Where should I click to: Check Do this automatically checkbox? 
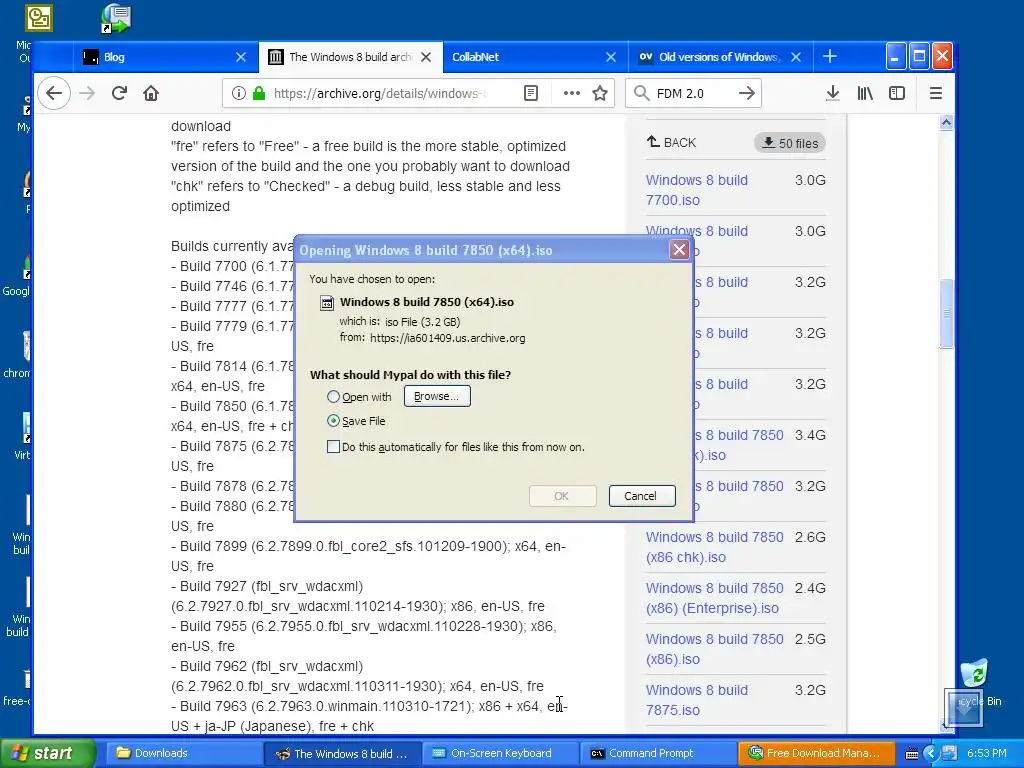pos(333,447)
